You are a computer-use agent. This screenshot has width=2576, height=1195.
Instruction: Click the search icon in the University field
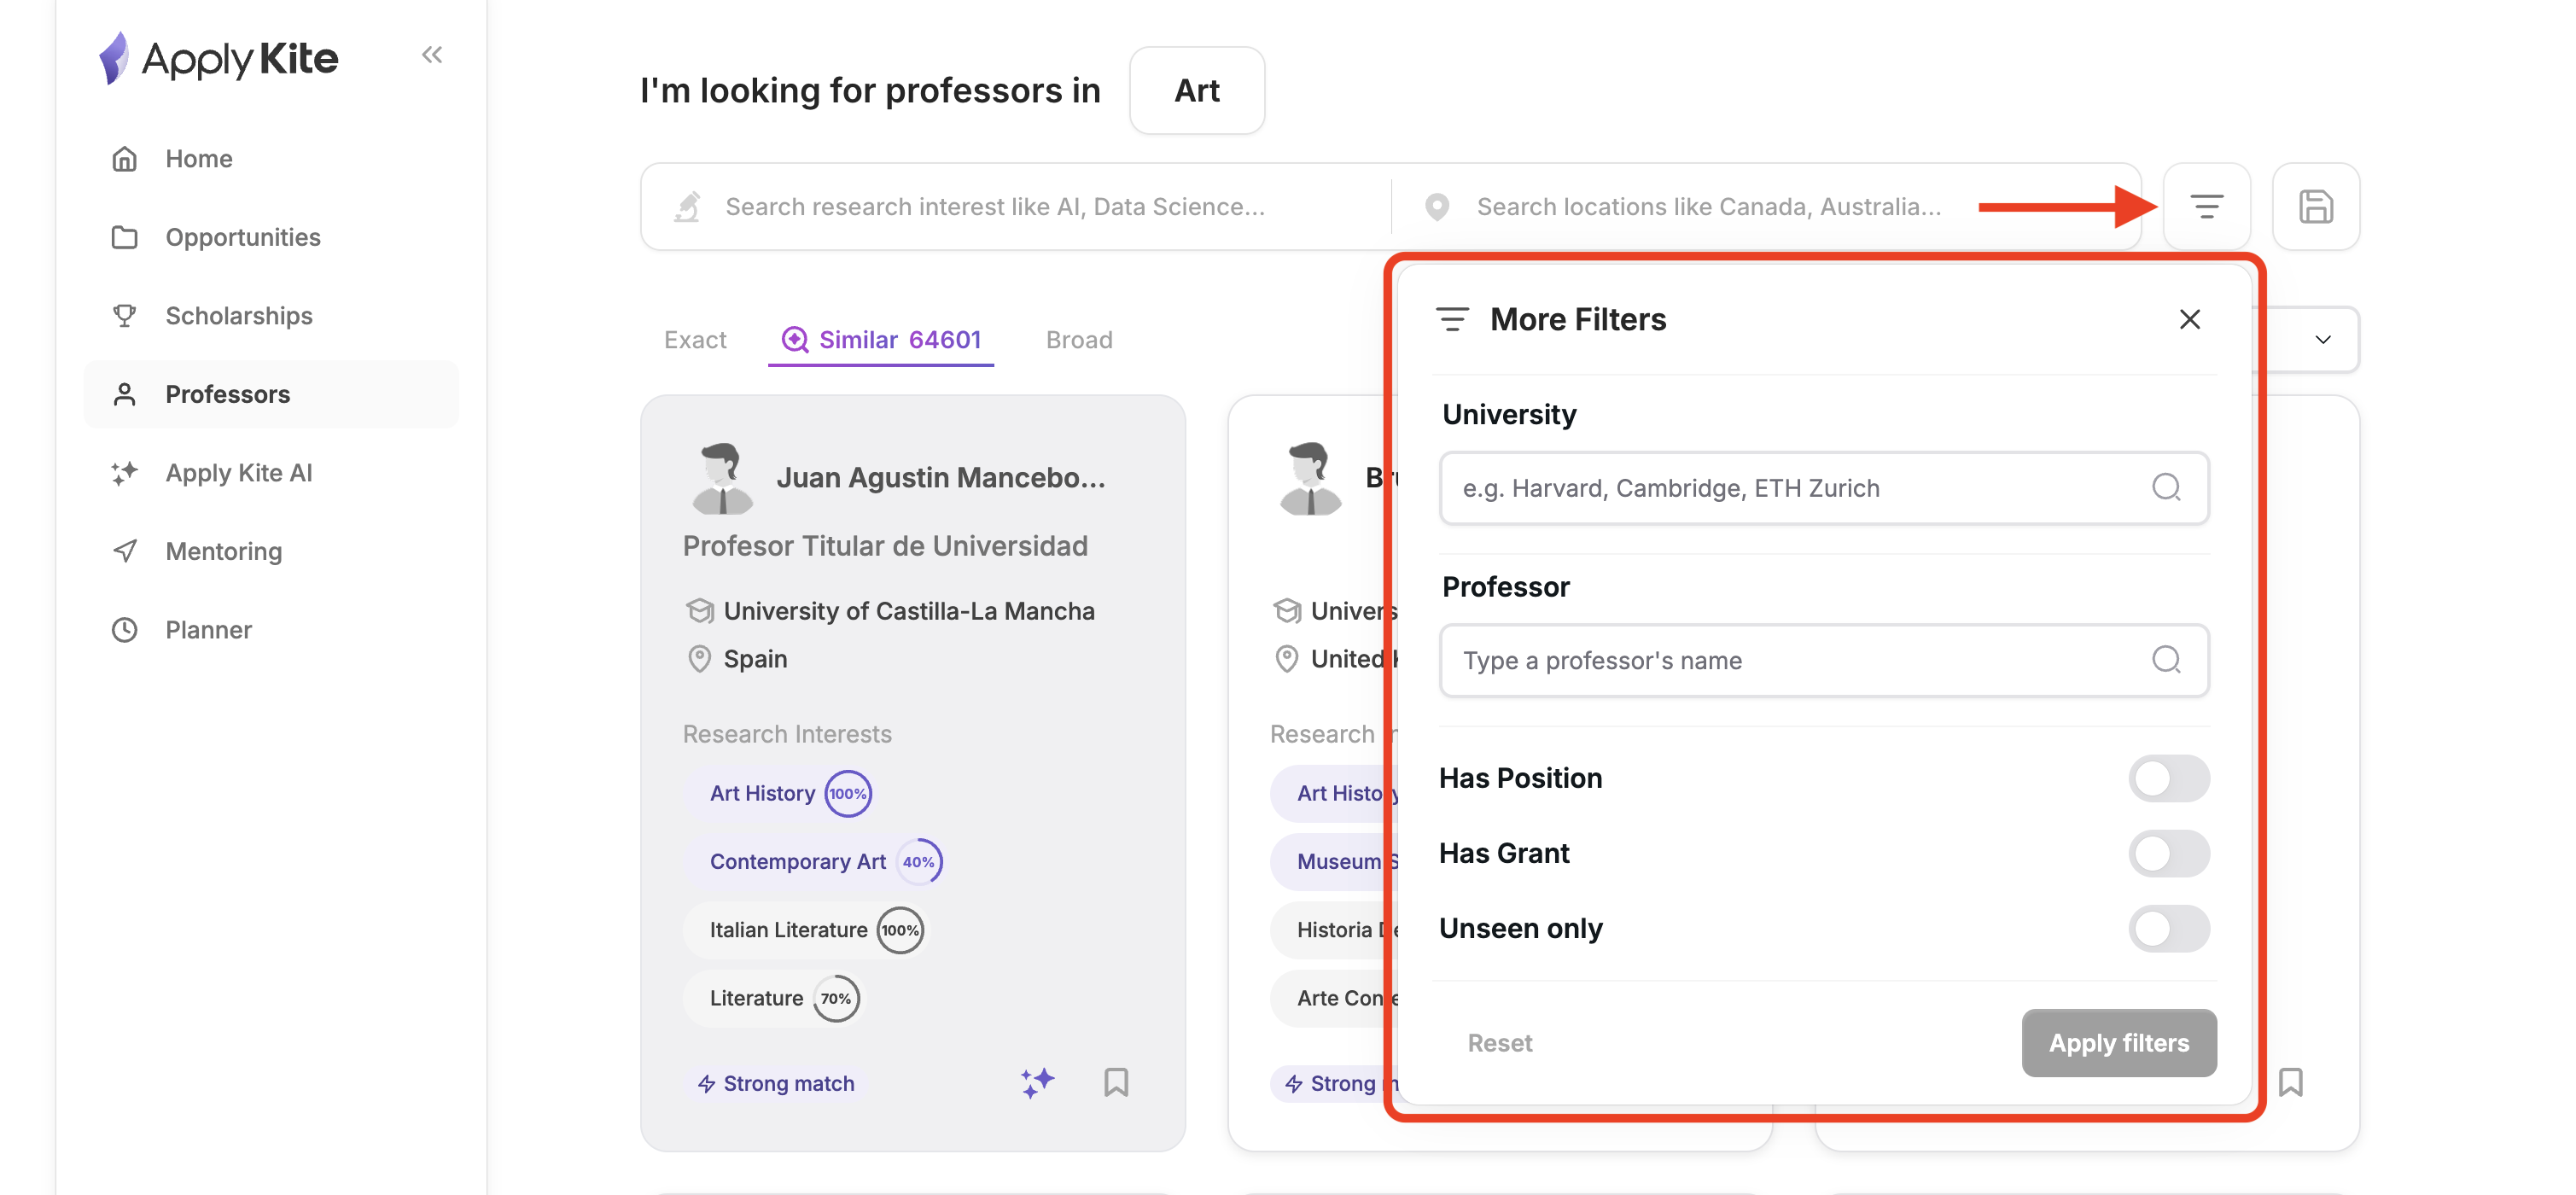point(2165,488)
